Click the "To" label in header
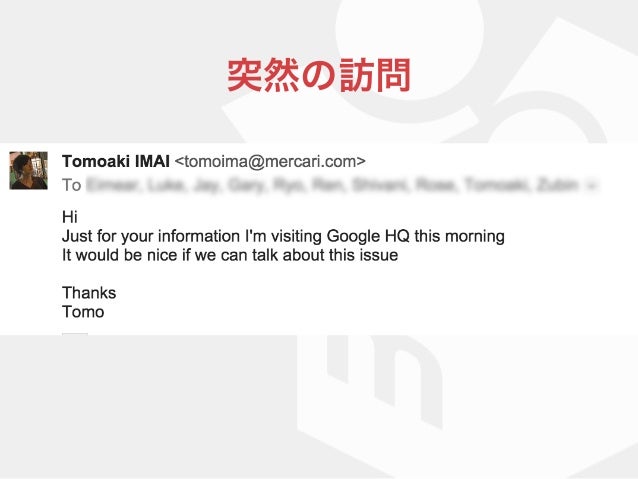 click(x=72, y=185)
